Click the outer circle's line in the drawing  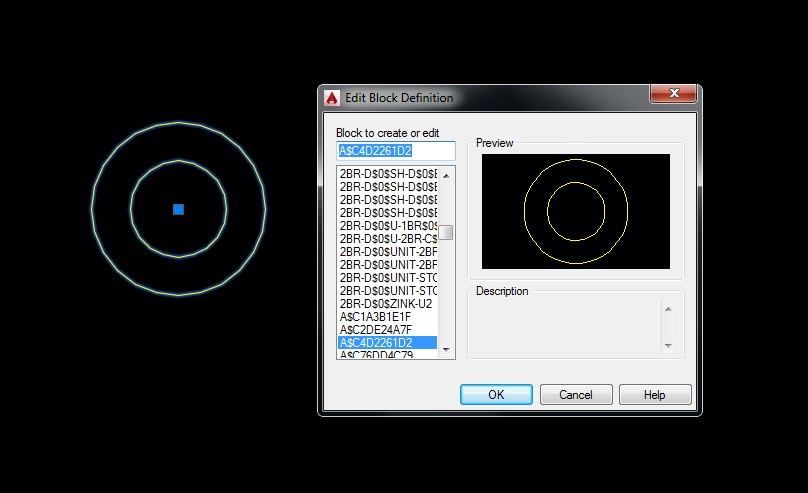pos(179,123)
